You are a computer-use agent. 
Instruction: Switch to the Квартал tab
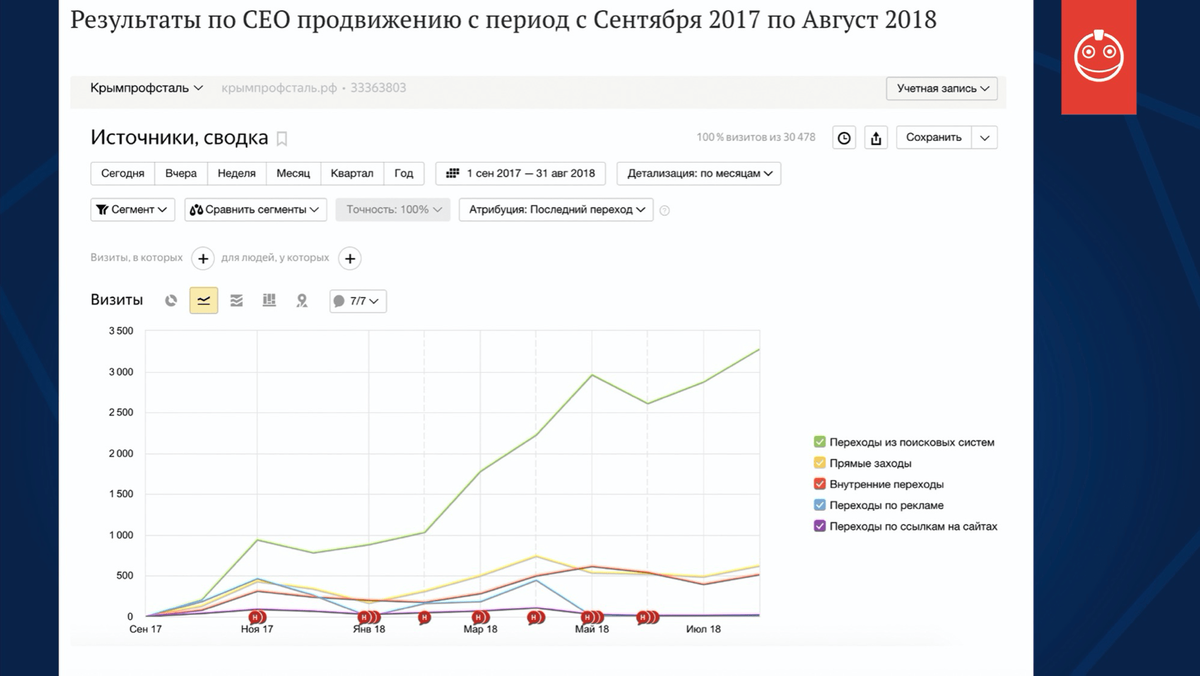click(x=352, y=173)
